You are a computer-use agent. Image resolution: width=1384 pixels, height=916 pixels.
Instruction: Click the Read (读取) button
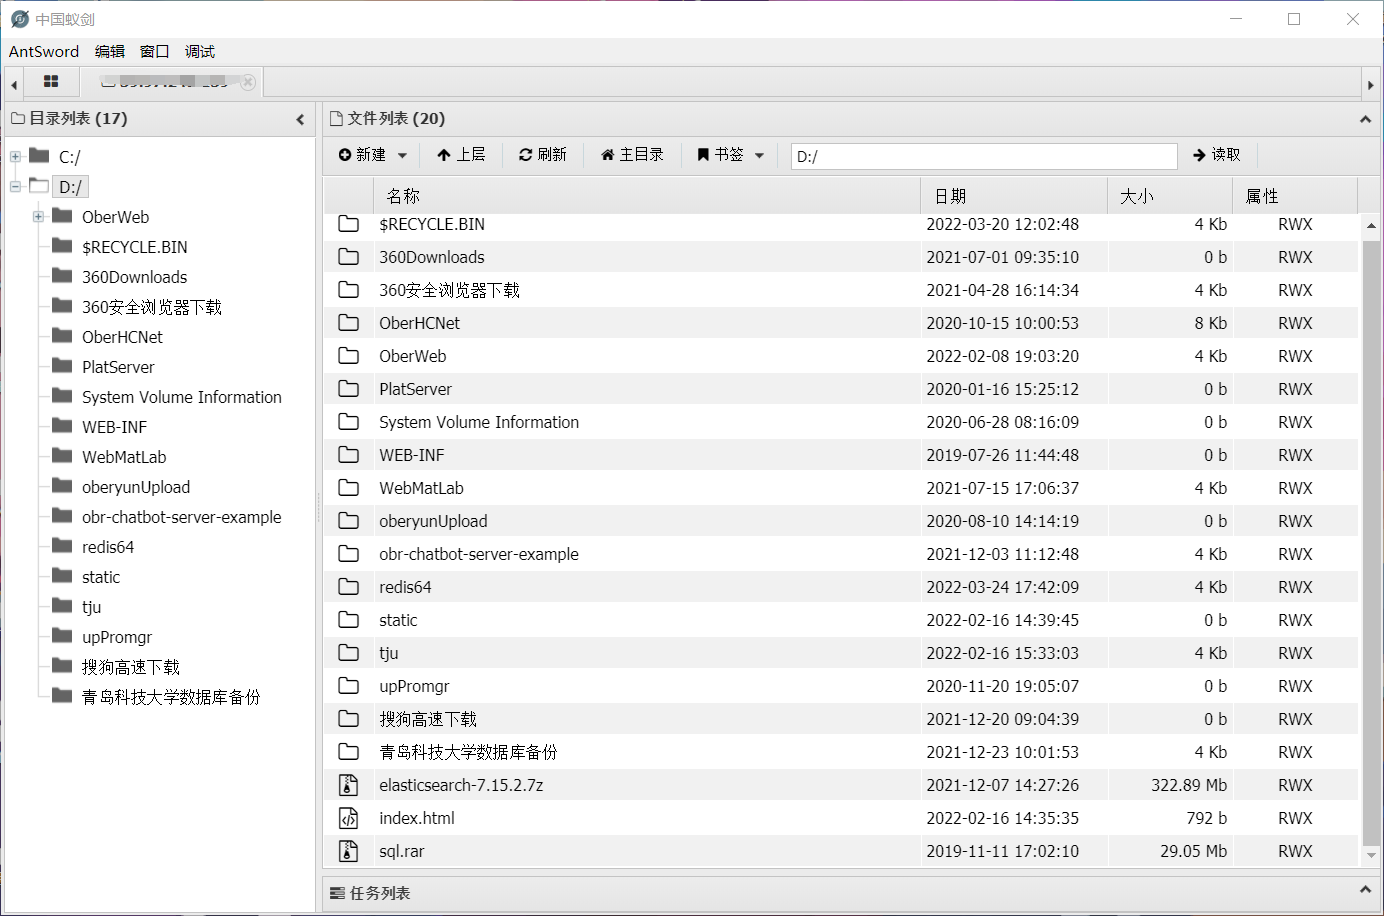(x=1217, y=155)
